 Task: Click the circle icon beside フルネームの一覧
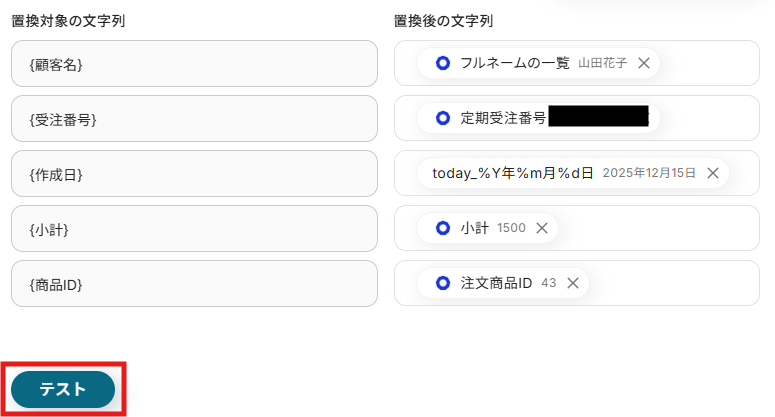[443, 63]
